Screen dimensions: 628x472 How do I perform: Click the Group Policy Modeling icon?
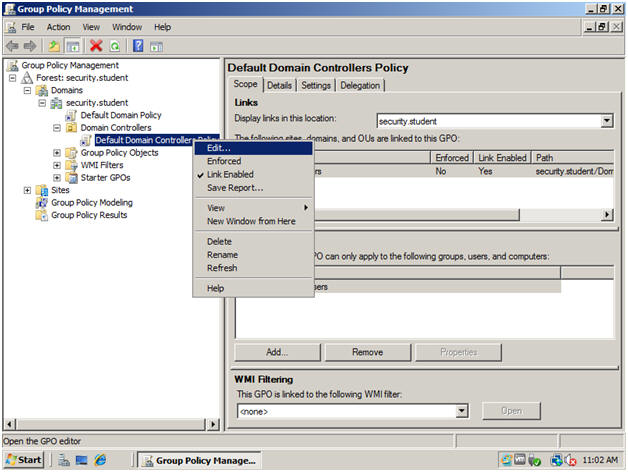42,202
